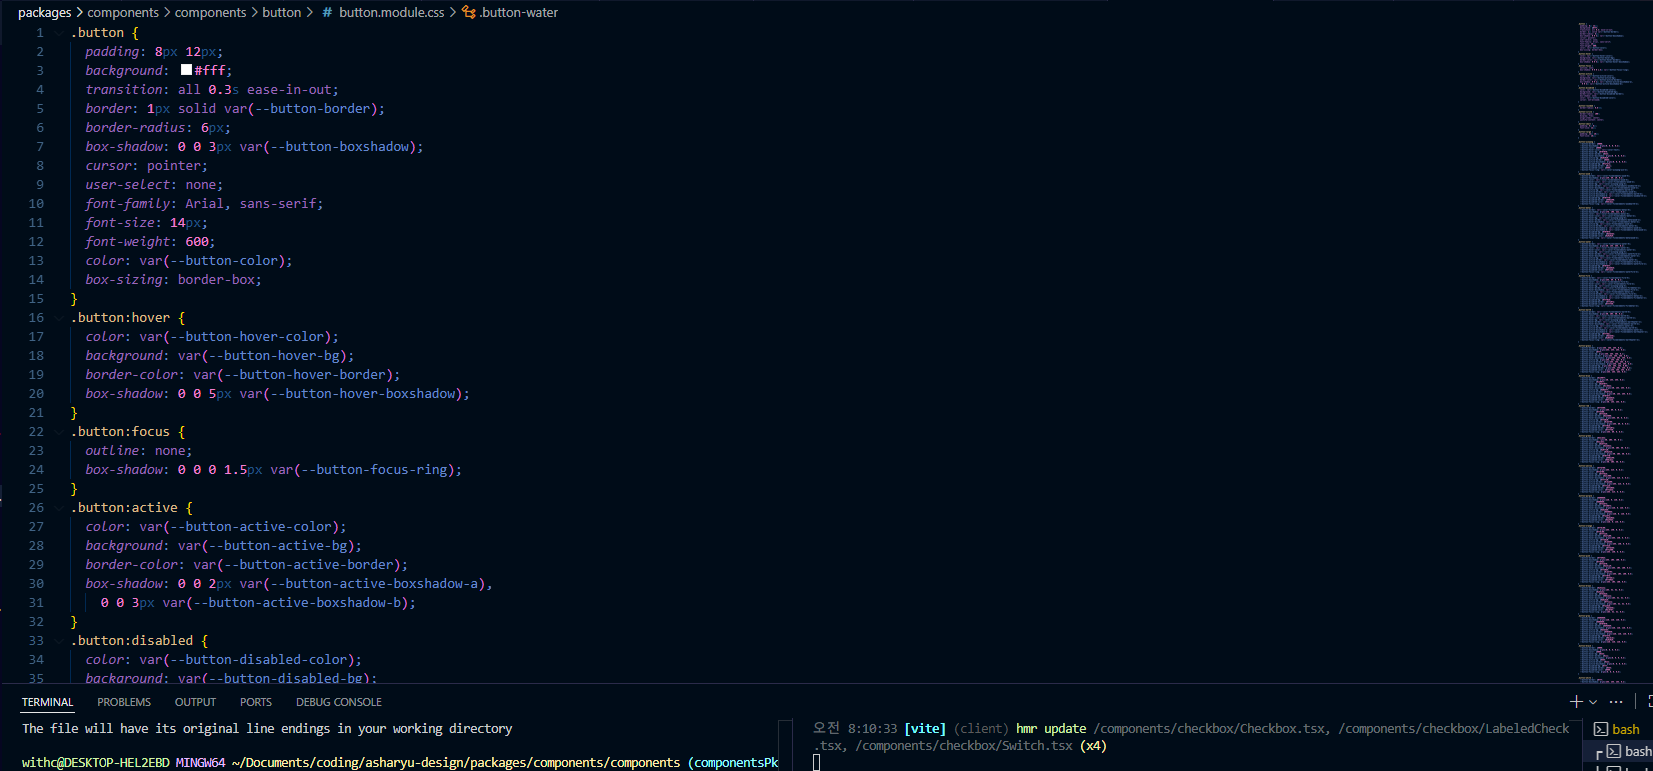This screenshot has height=771, width=1653.
Task: Open the launch profile dropdown chevron
Action: pyautogui.click(x=1593, y=702)
